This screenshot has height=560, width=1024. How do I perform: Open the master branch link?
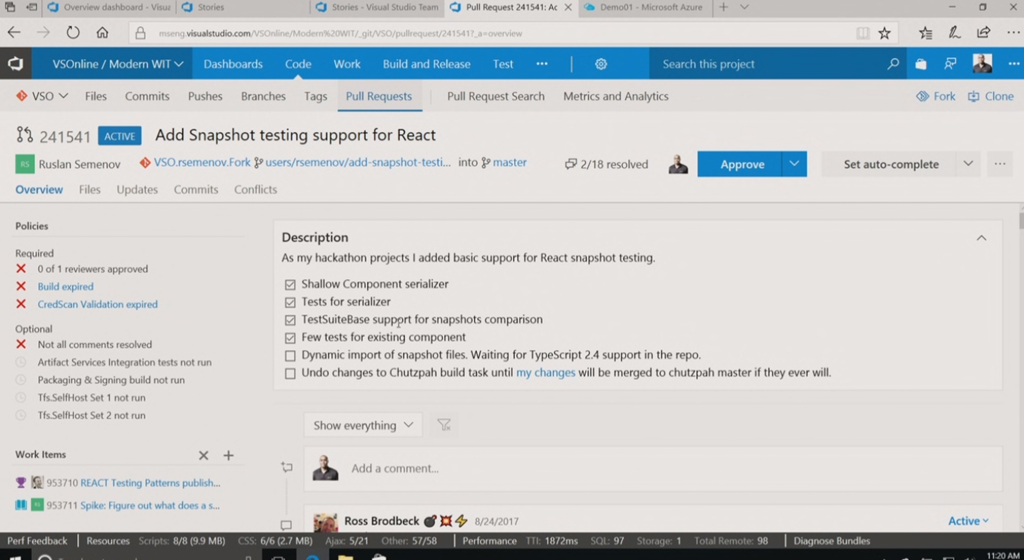[x=509, y=163]
